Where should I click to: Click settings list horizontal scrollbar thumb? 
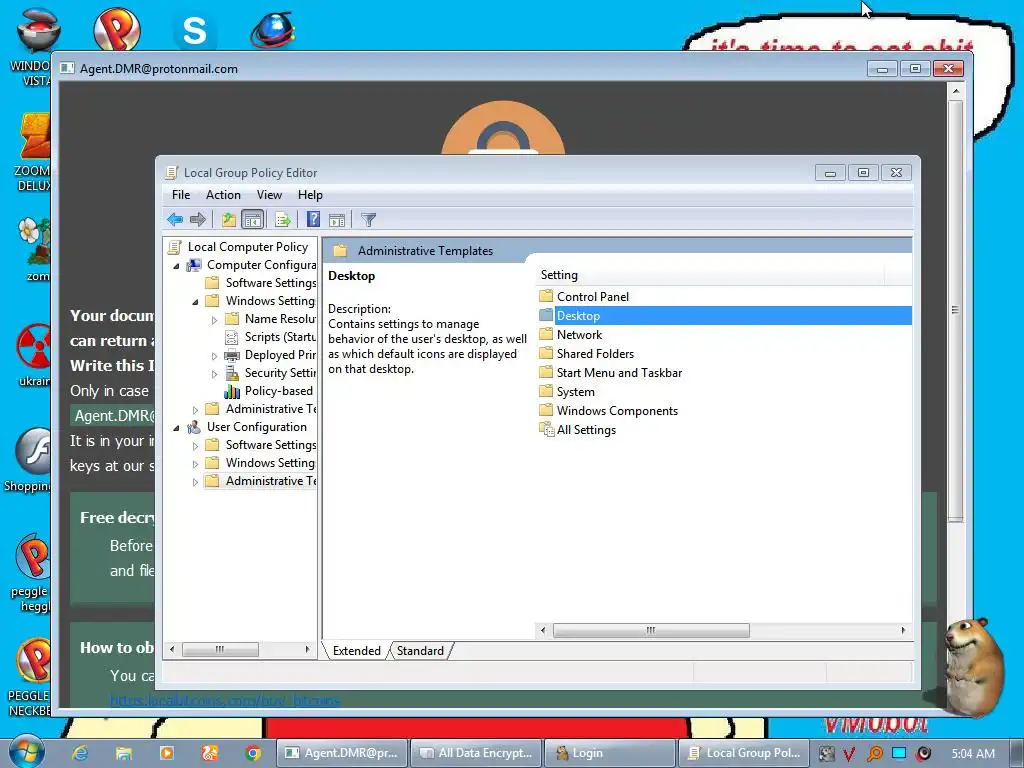click(651, 630)
